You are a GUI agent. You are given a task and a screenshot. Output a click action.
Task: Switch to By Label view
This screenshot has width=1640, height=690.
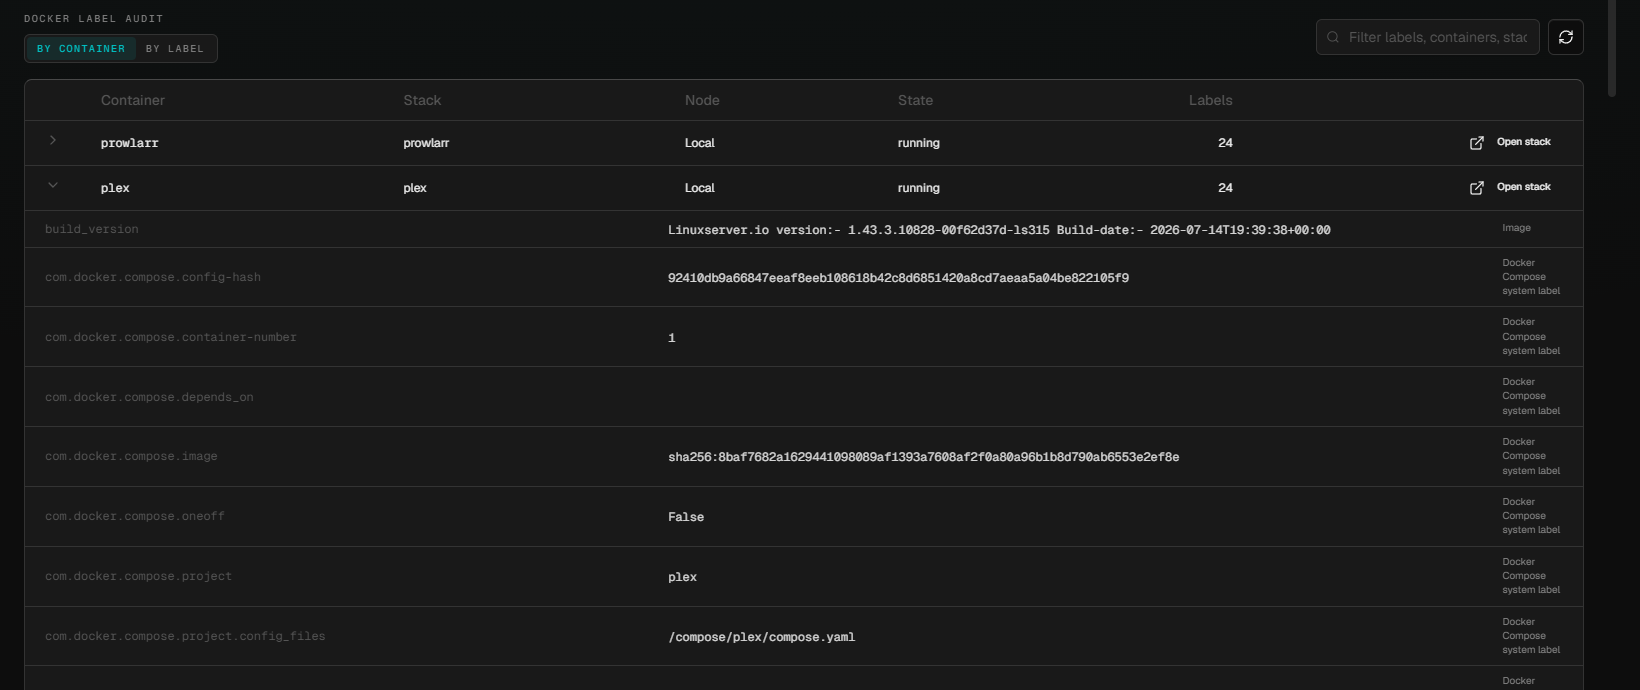pyautogui.click(x=175, y=48)
